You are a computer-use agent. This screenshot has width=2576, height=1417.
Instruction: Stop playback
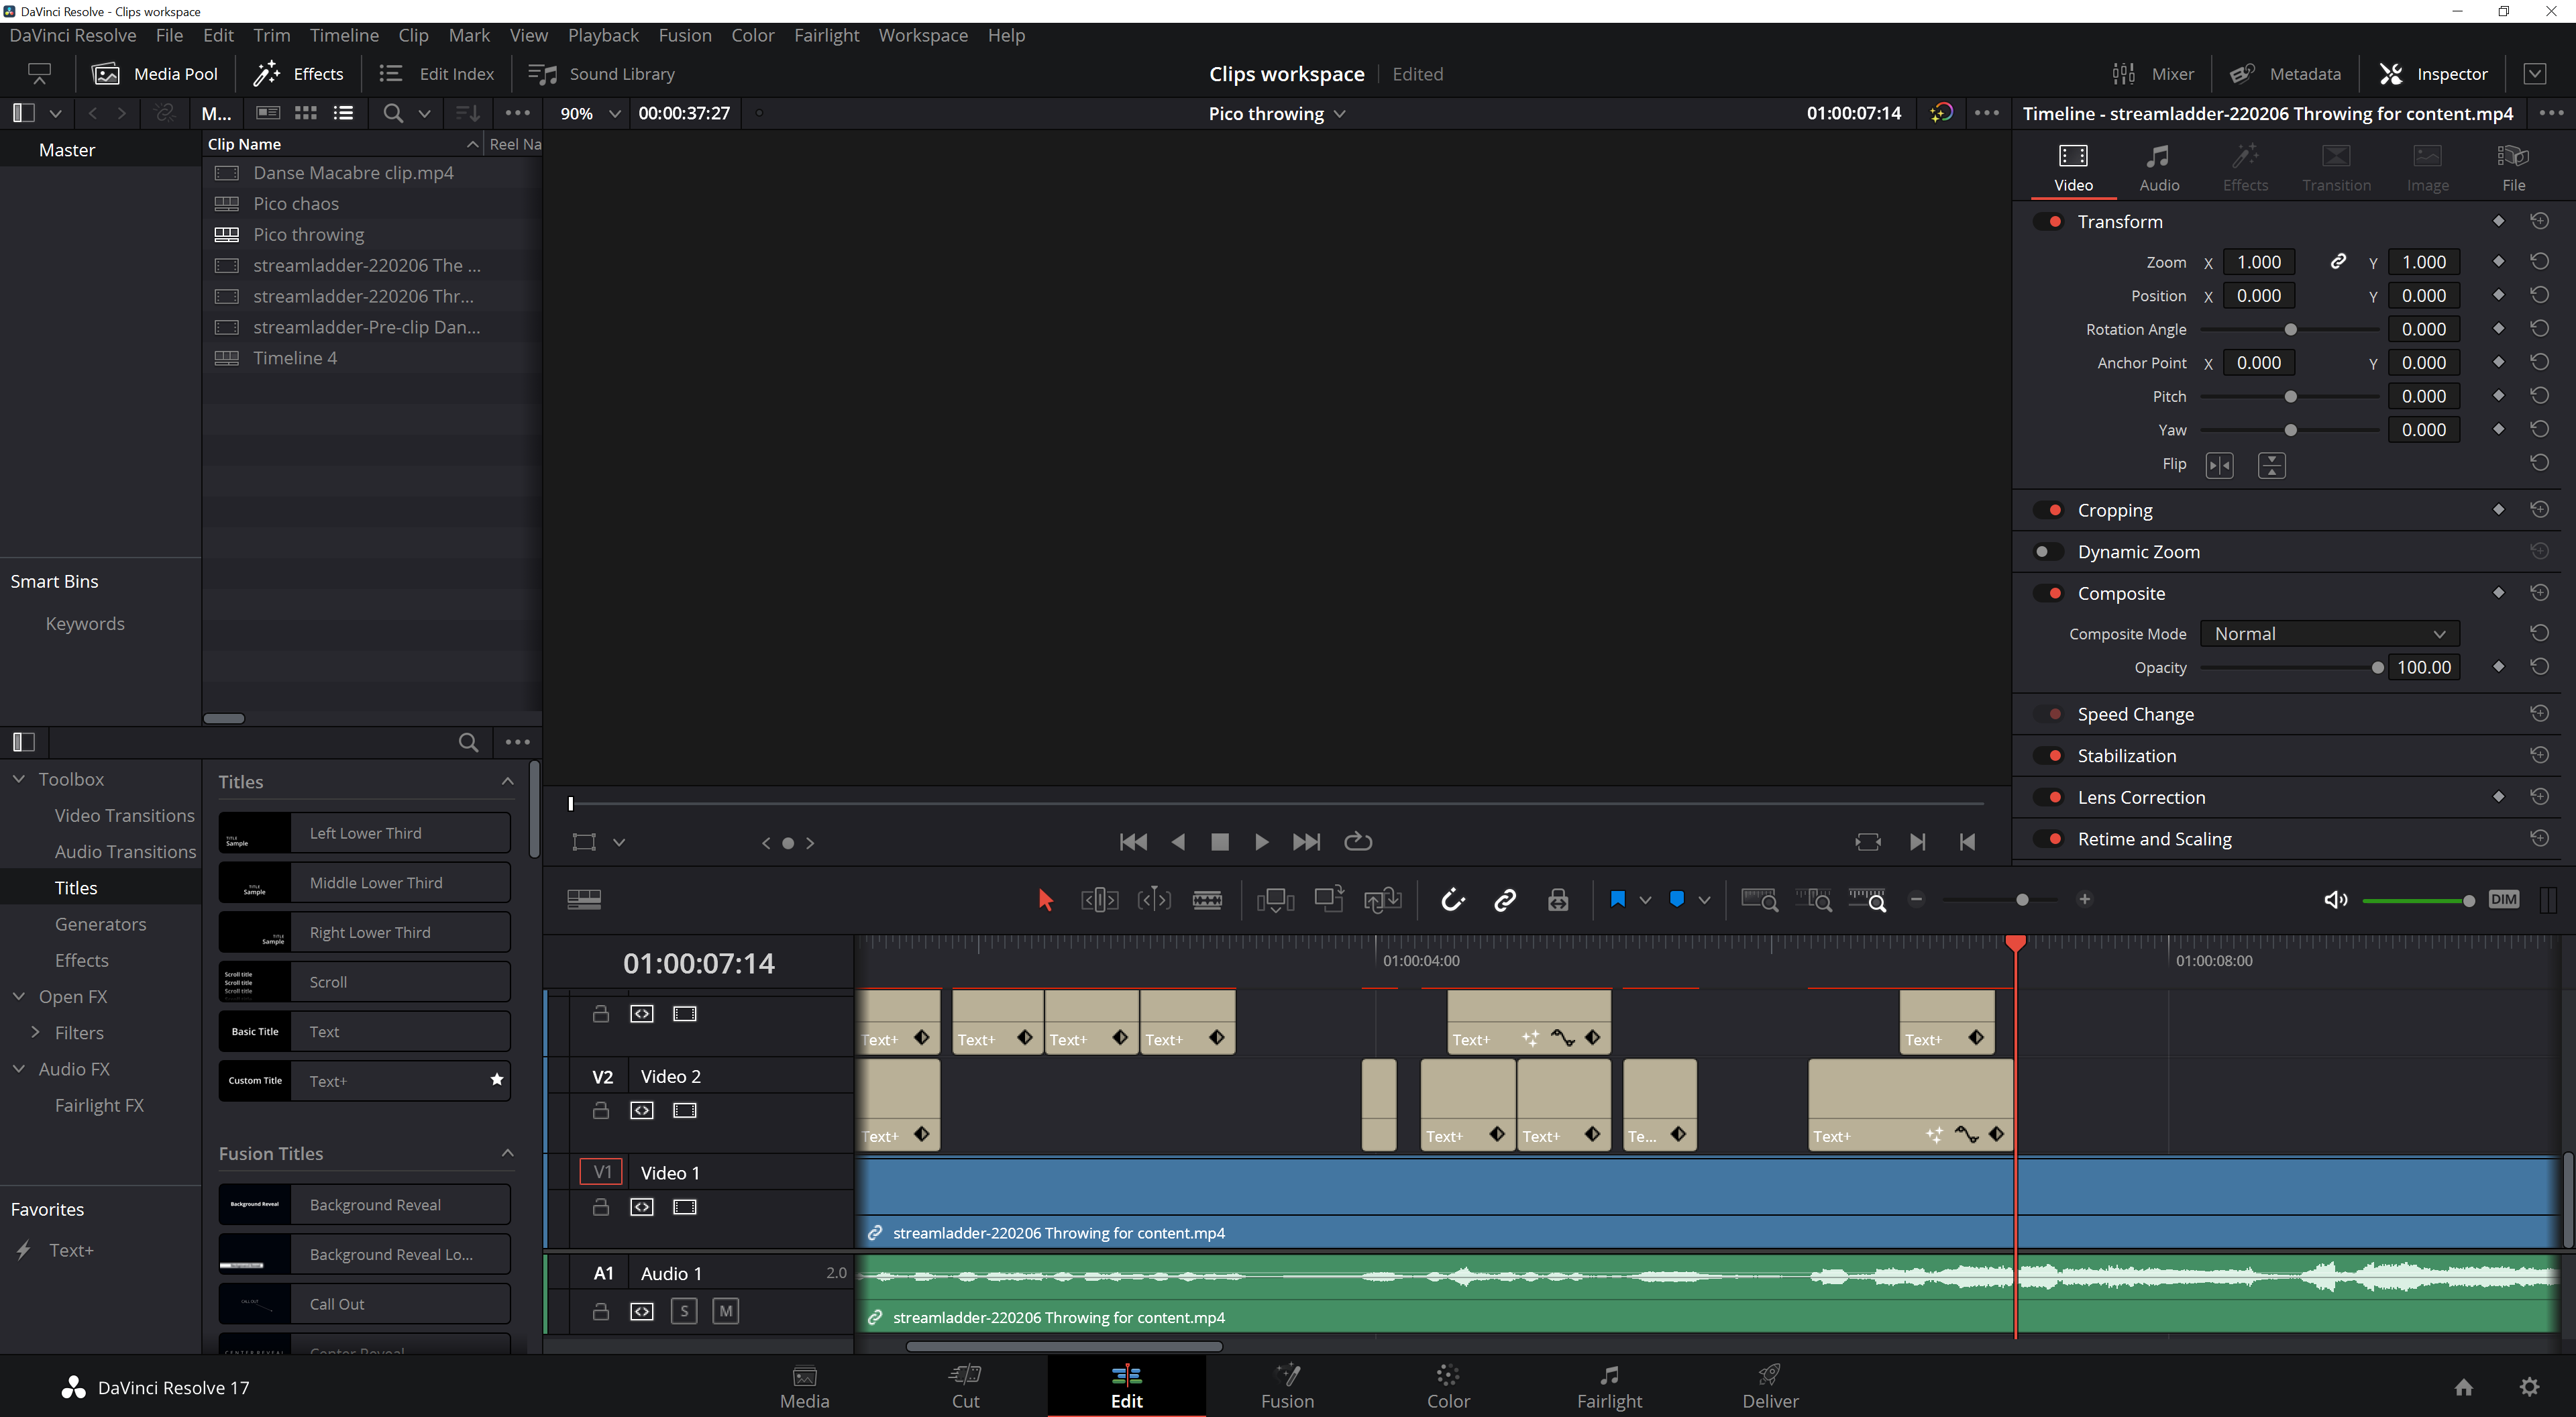(1219, 842)
